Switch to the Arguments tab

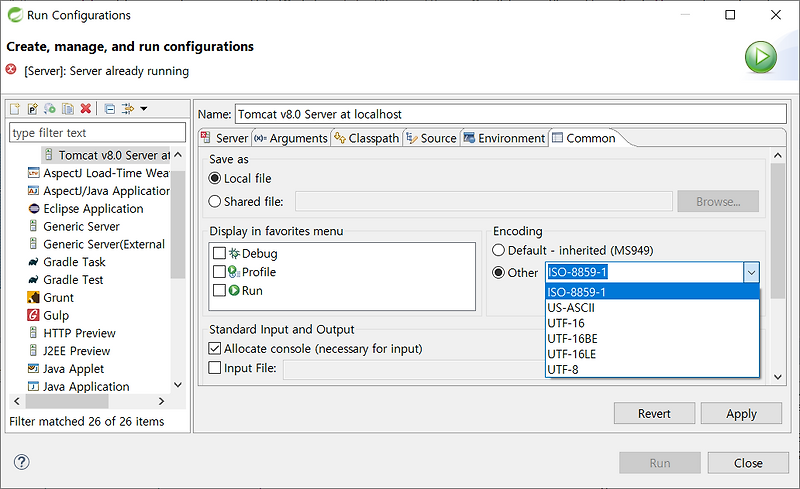tap(290, 138)
